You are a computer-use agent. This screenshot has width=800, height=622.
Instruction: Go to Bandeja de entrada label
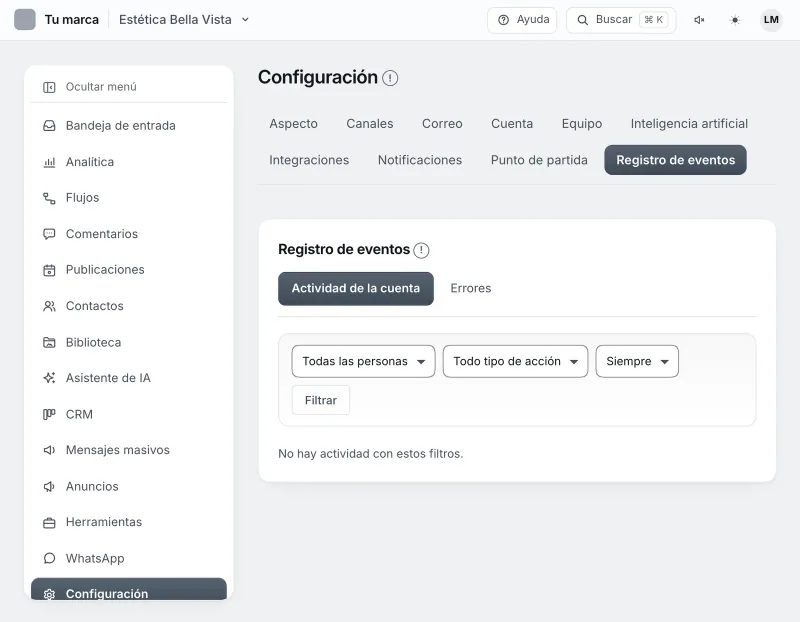pyautogui.click(x=120, y=126)
